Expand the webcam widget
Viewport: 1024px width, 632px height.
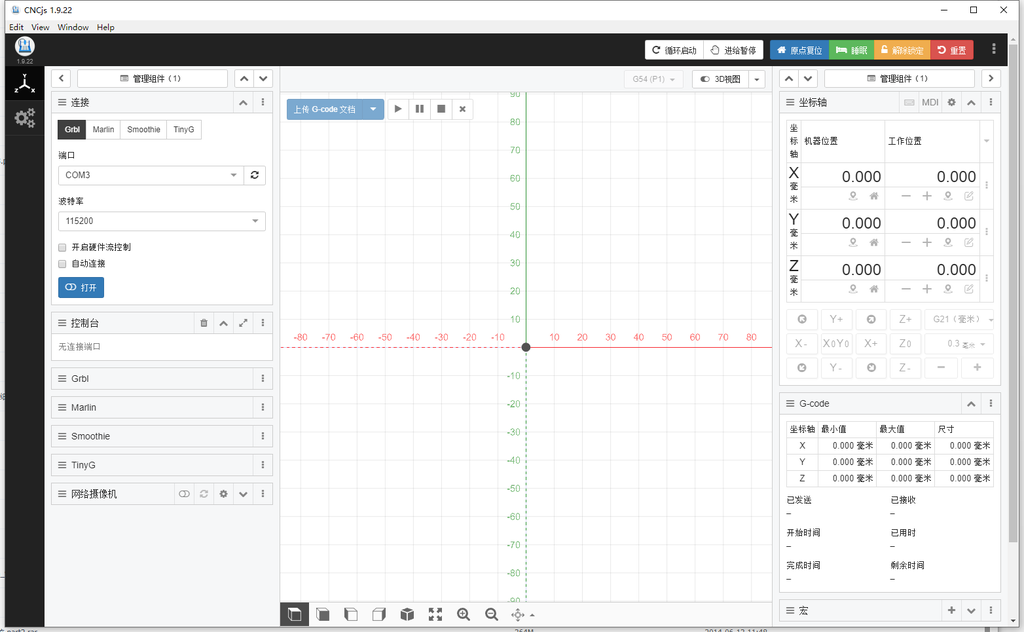pos(243,494)
